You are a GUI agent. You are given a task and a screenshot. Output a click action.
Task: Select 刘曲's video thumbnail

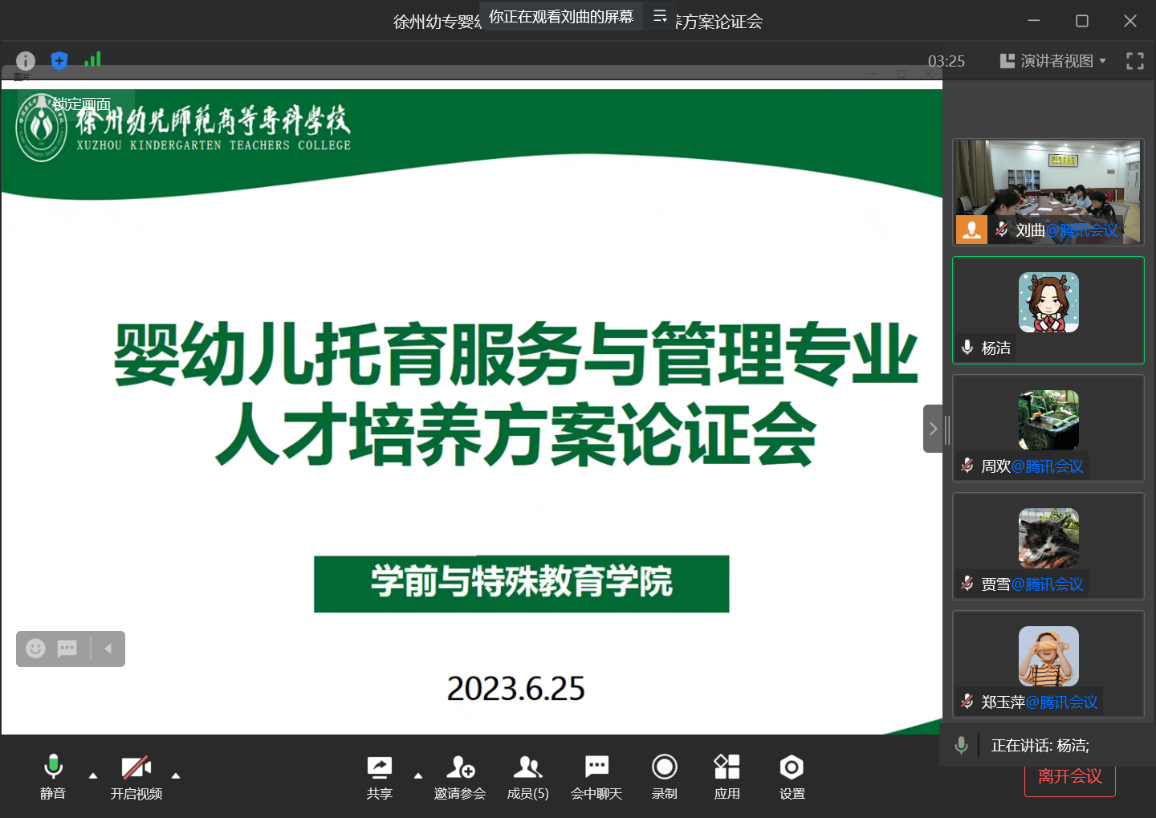click(x=1048, y=191)
